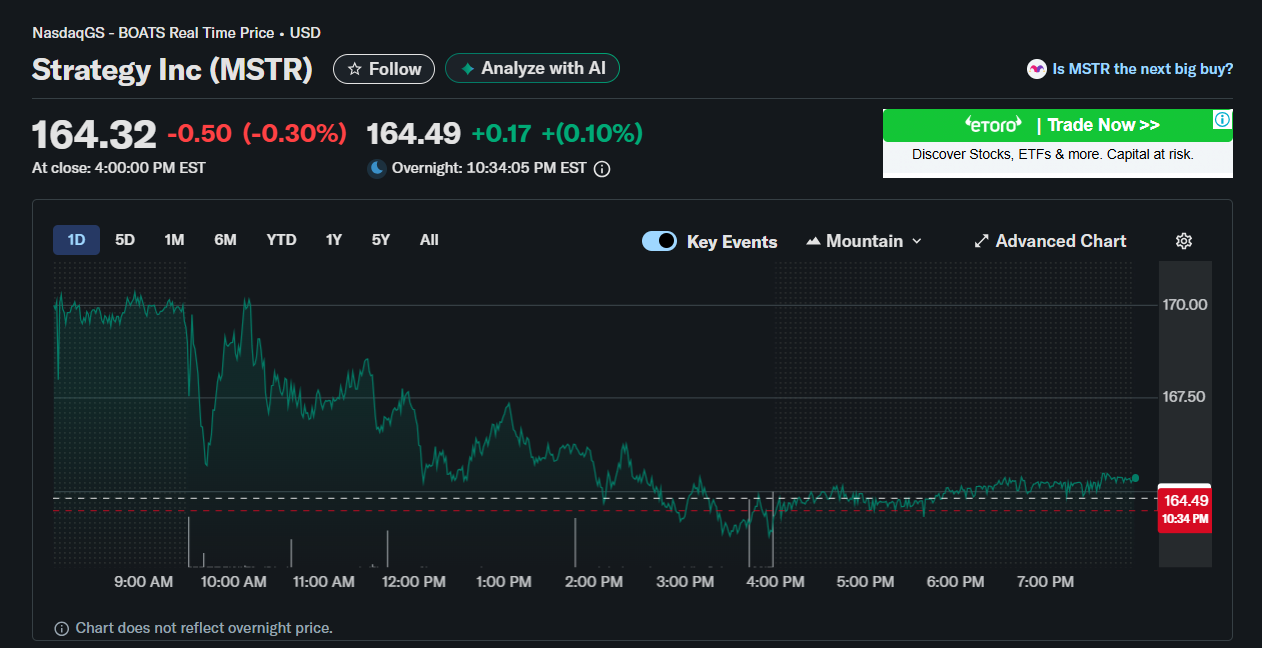Viewport: 1262px width, 648px height.
Task: Click the Follow star button
Action: pos(384,69)
